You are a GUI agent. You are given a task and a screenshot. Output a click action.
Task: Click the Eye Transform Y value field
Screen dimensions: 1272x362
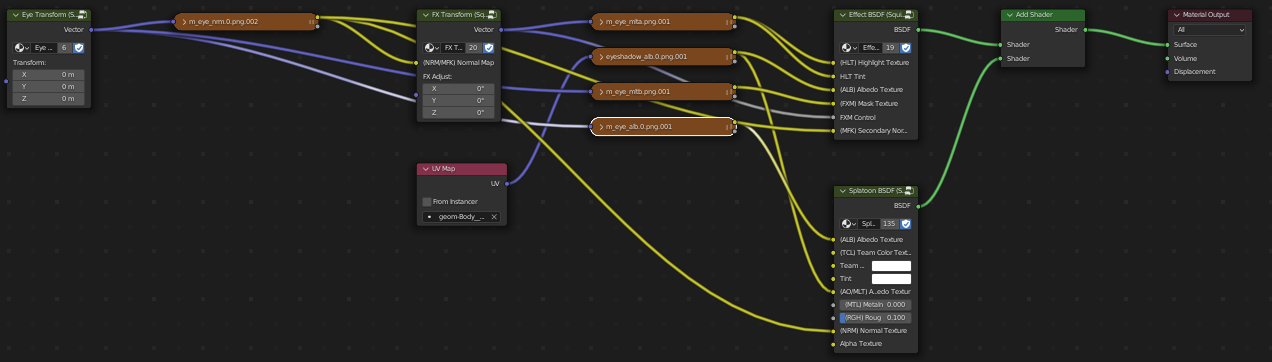click(x=49, y=86)
